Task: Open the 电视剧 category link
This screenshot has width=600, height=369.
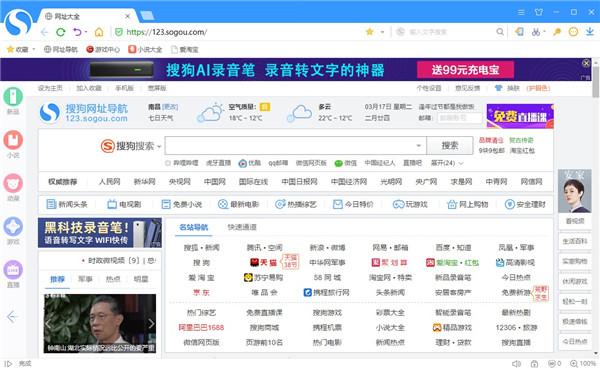Action: pos(124,204)
